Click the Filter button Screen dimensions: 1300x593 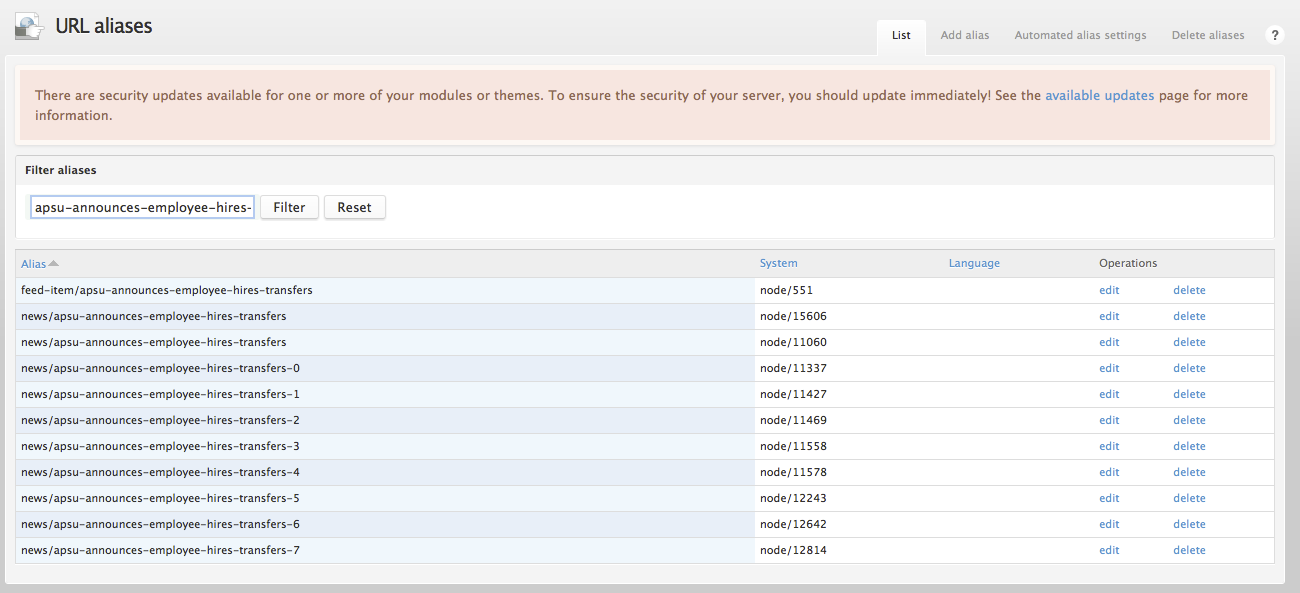(x=288, y=206)
